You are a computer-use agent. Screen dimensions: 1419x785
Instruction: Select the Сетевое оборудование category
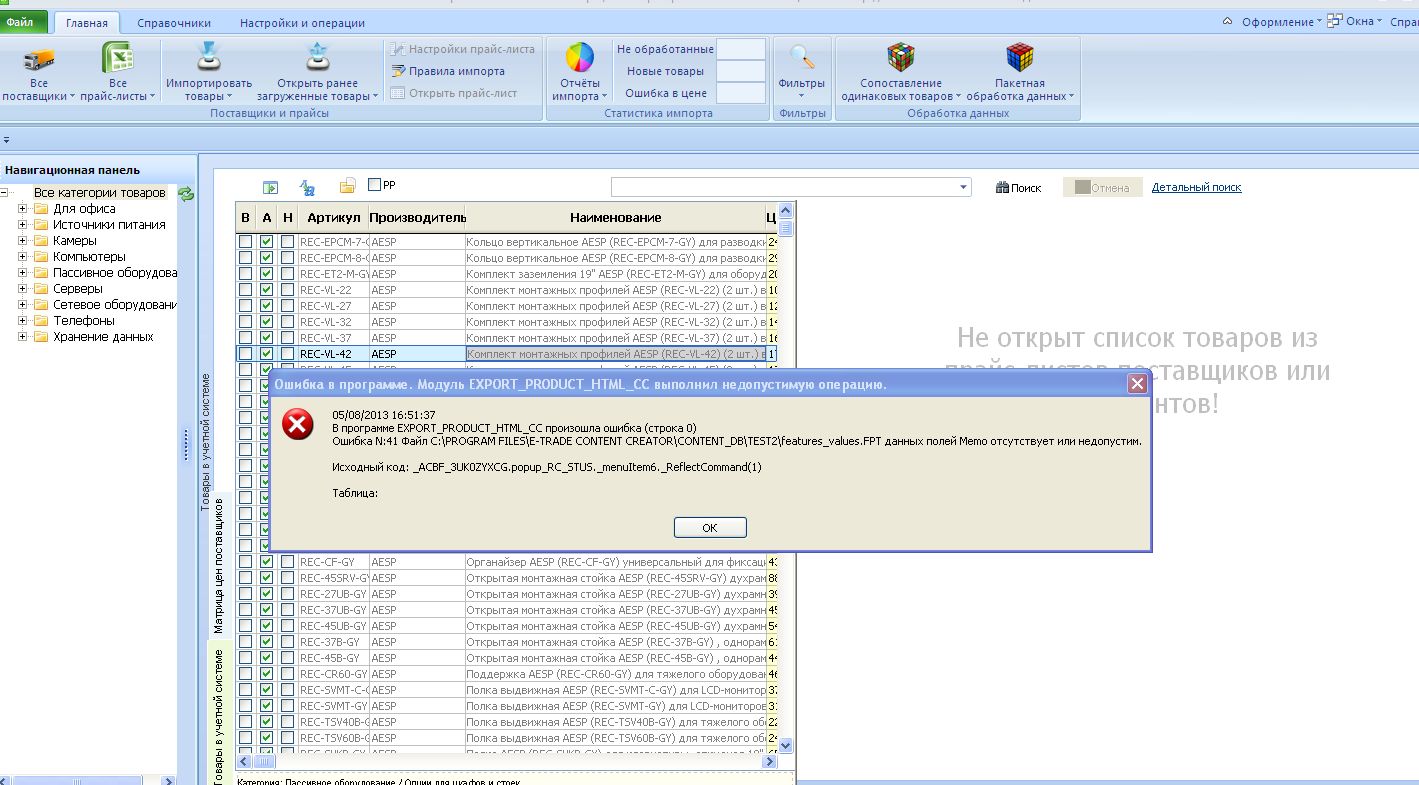[x=115, y=305]
